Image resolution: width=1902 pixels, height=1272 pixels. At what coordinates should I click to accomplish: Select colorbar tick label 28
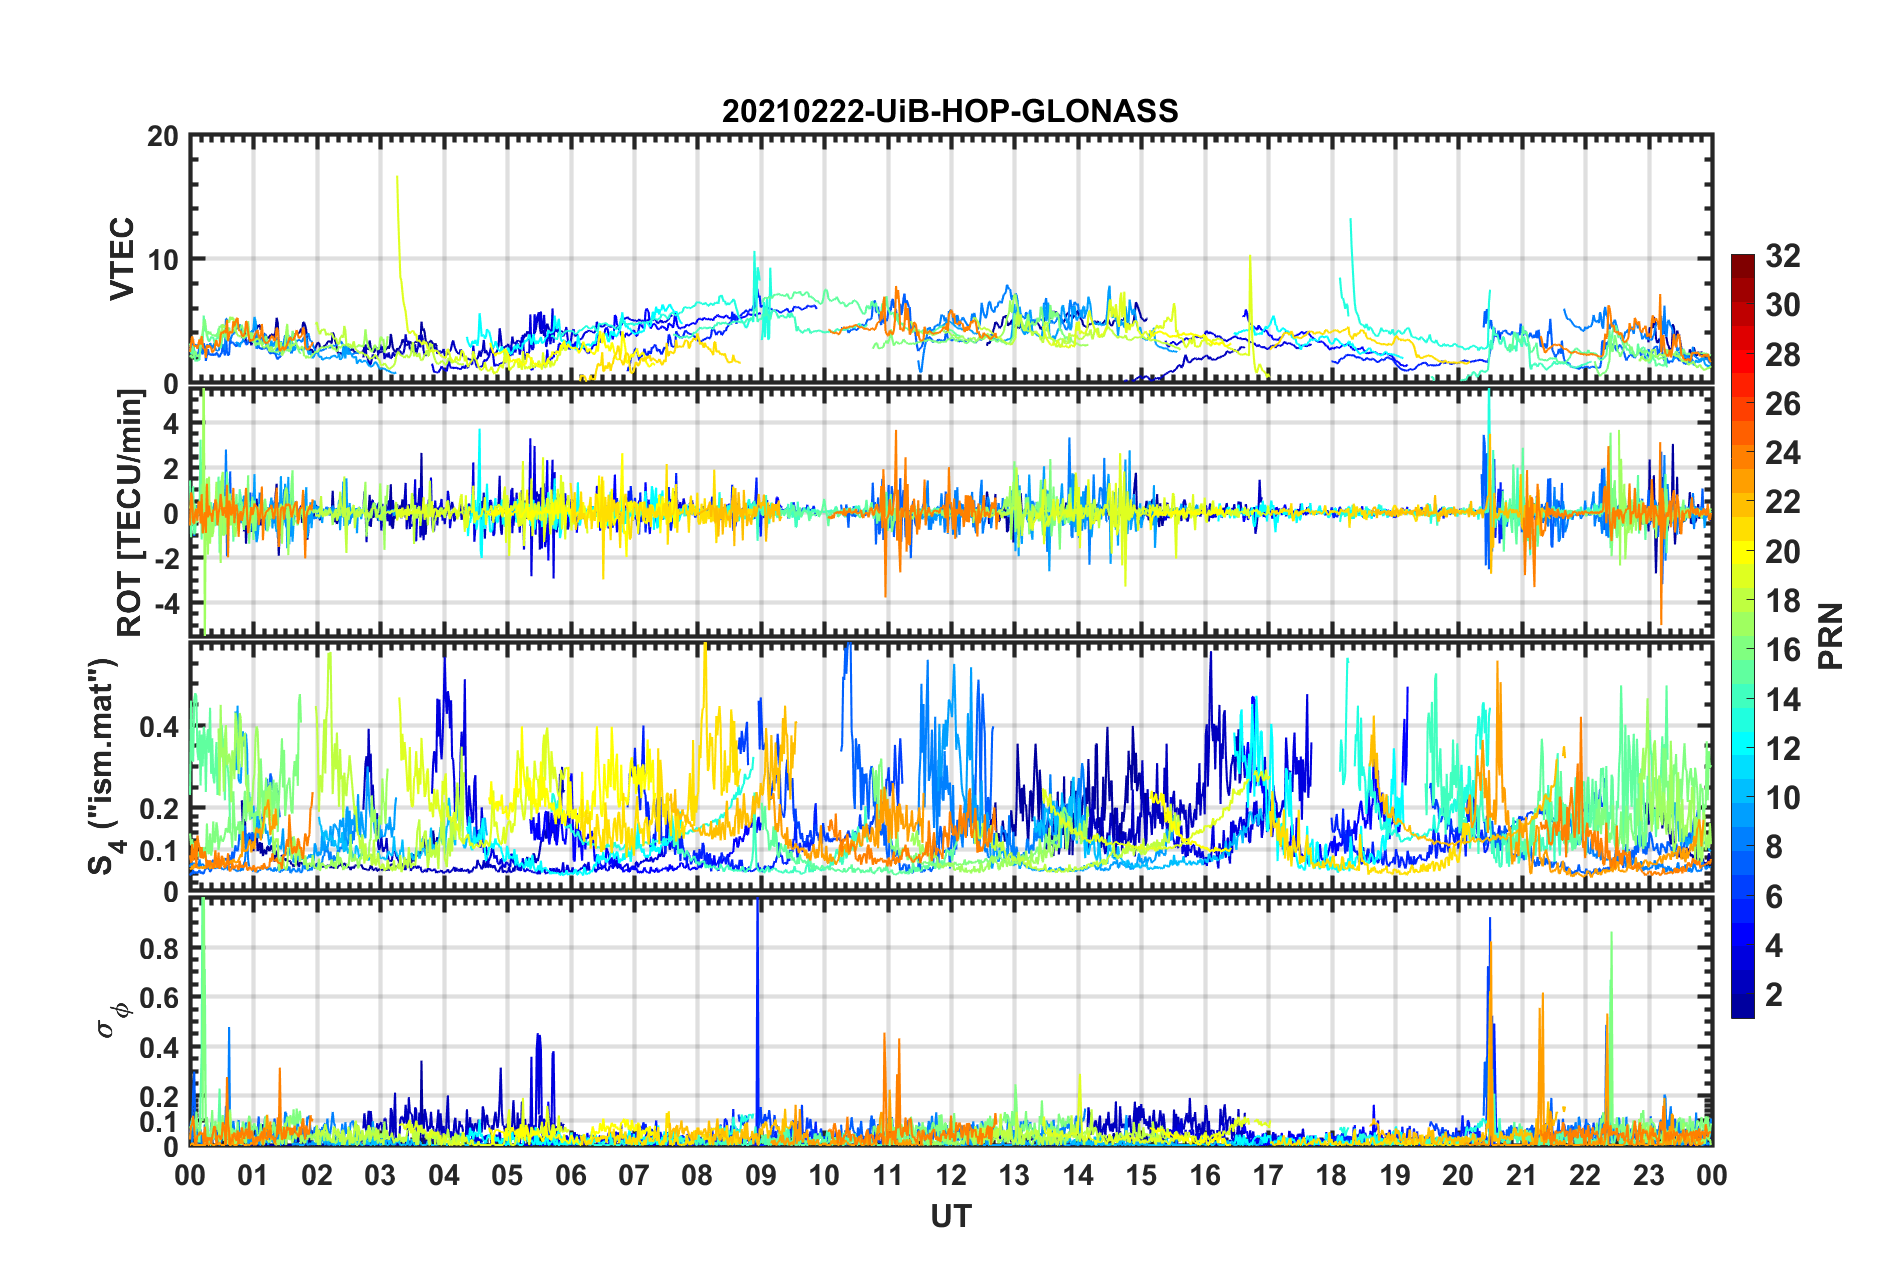click(1782, 355)
